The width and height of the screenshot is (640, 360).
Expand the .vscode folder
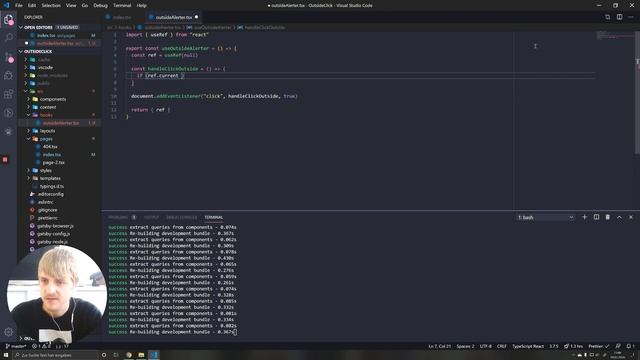45,67
